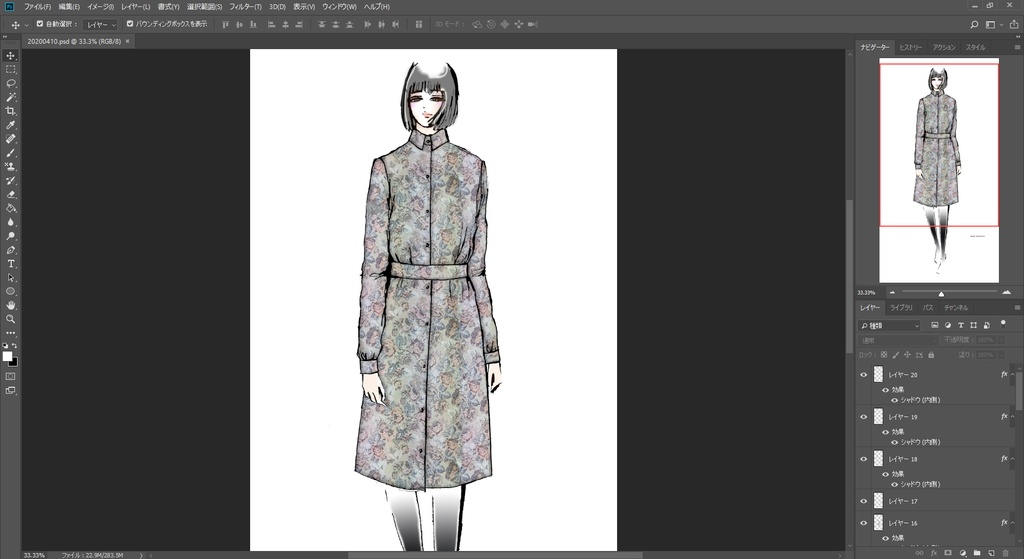Open auto-select Layer dropdown
1024x559 pixels.
point(100,25)
